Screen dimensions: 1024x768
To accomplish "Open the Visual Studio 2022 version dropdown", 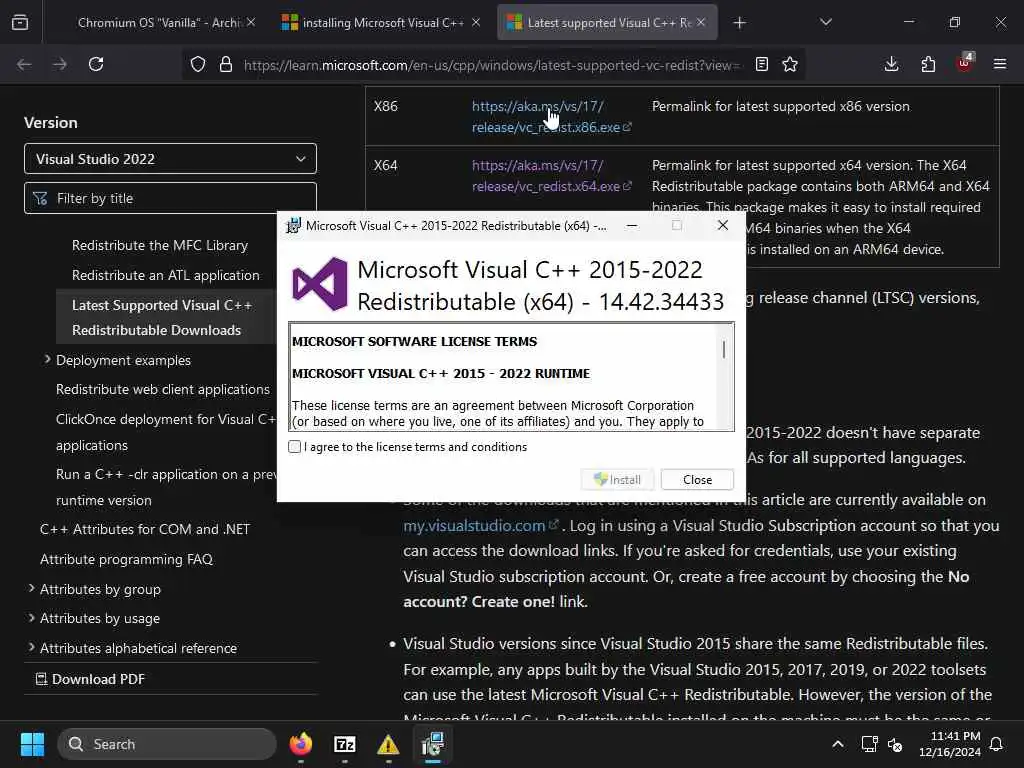I will (170, 159).
